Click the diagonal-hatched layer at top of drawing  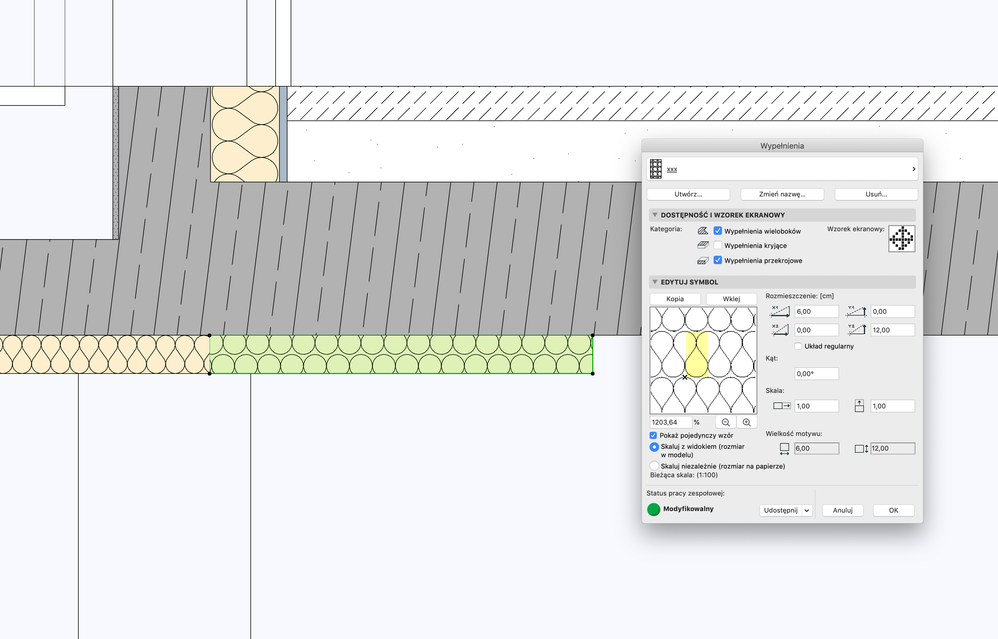[642, 104]
